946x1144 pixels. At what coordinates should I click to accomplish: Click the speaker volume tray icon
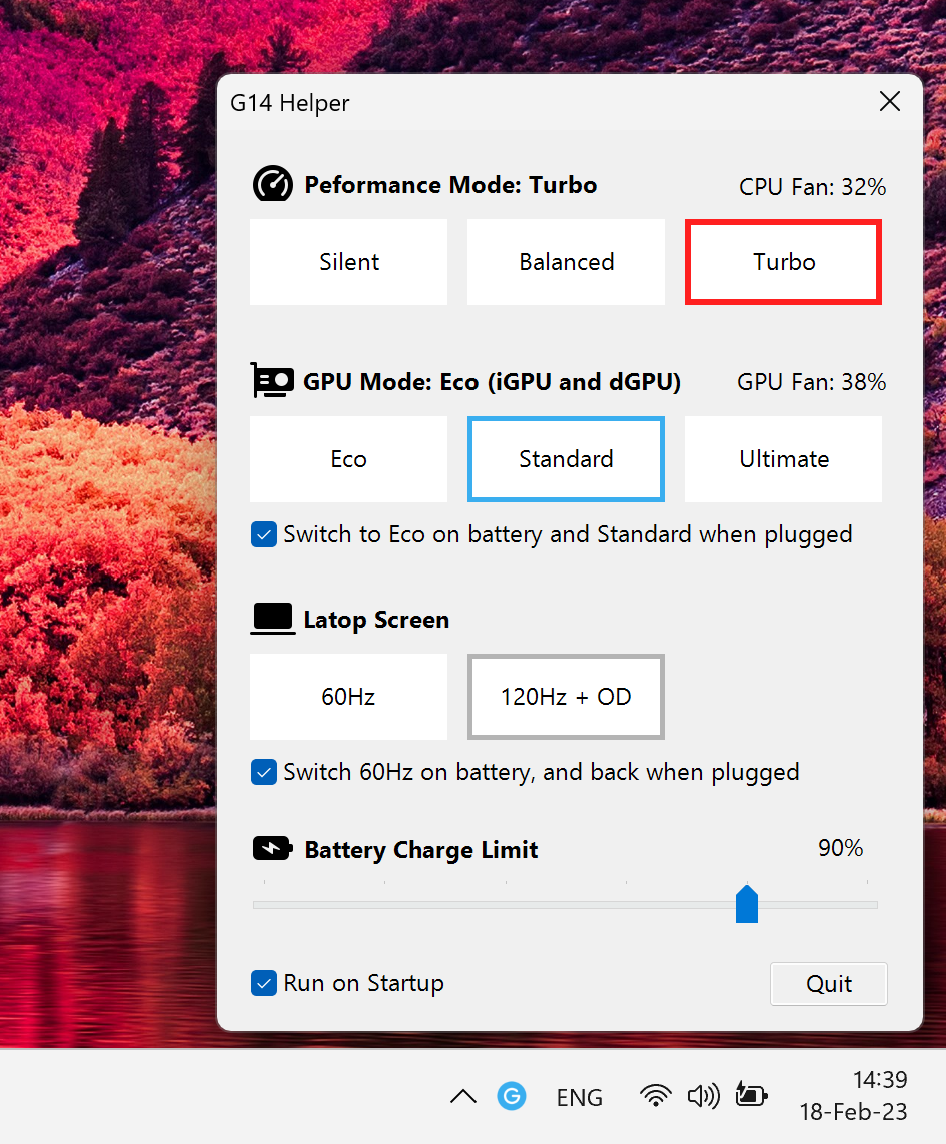703,1096
